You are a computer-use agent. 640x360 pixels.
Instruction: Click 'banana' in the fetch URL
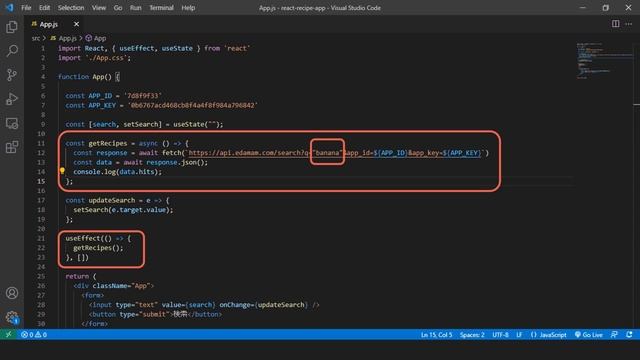[327, 153]
